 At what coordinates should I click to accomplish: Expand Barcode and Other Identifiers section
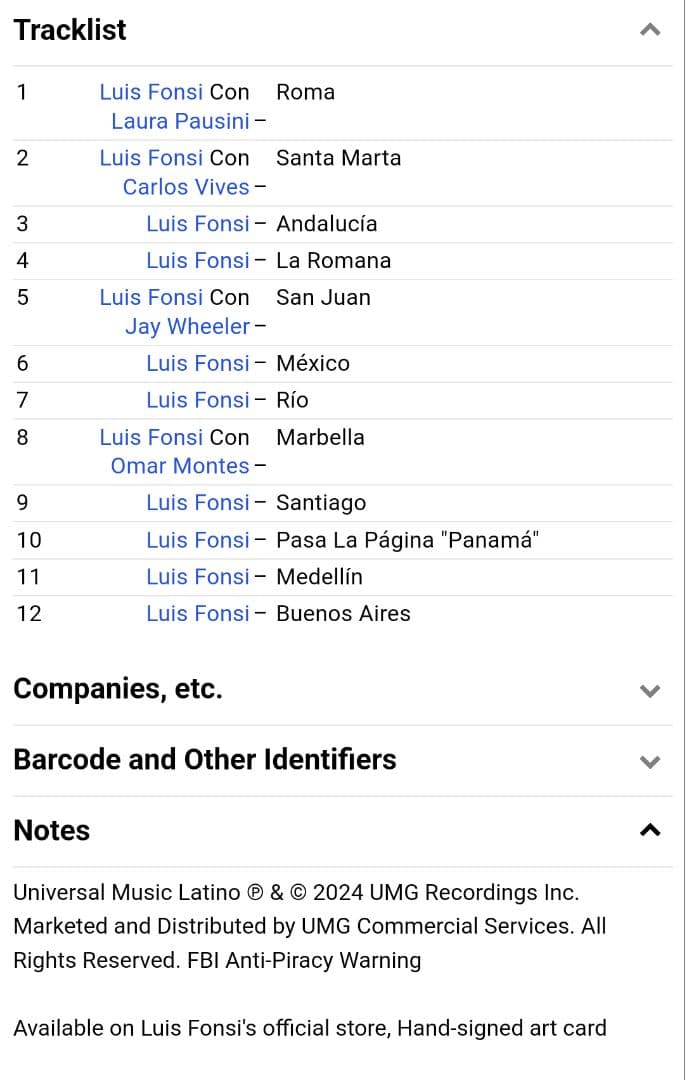tap(650, 761)
